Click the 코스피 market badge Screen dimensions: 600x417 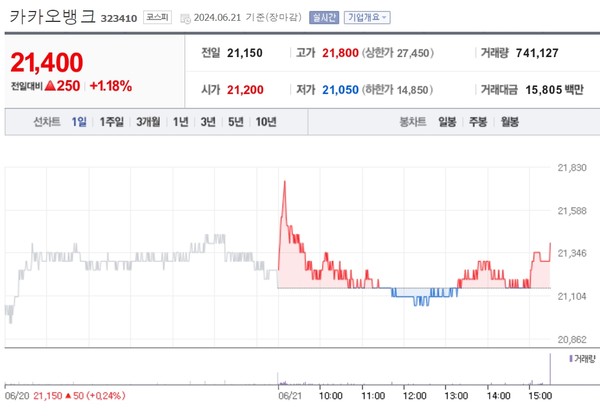[x=157, y=18]
